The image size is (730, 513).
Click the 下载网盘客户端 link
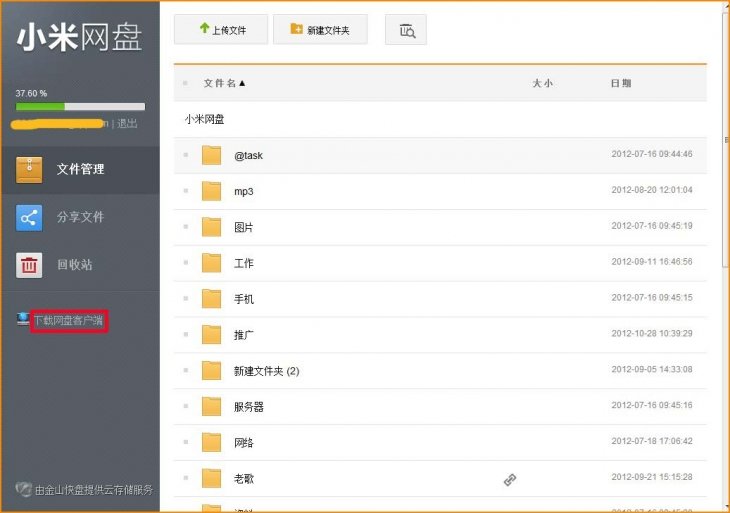(x=69, y=320)
